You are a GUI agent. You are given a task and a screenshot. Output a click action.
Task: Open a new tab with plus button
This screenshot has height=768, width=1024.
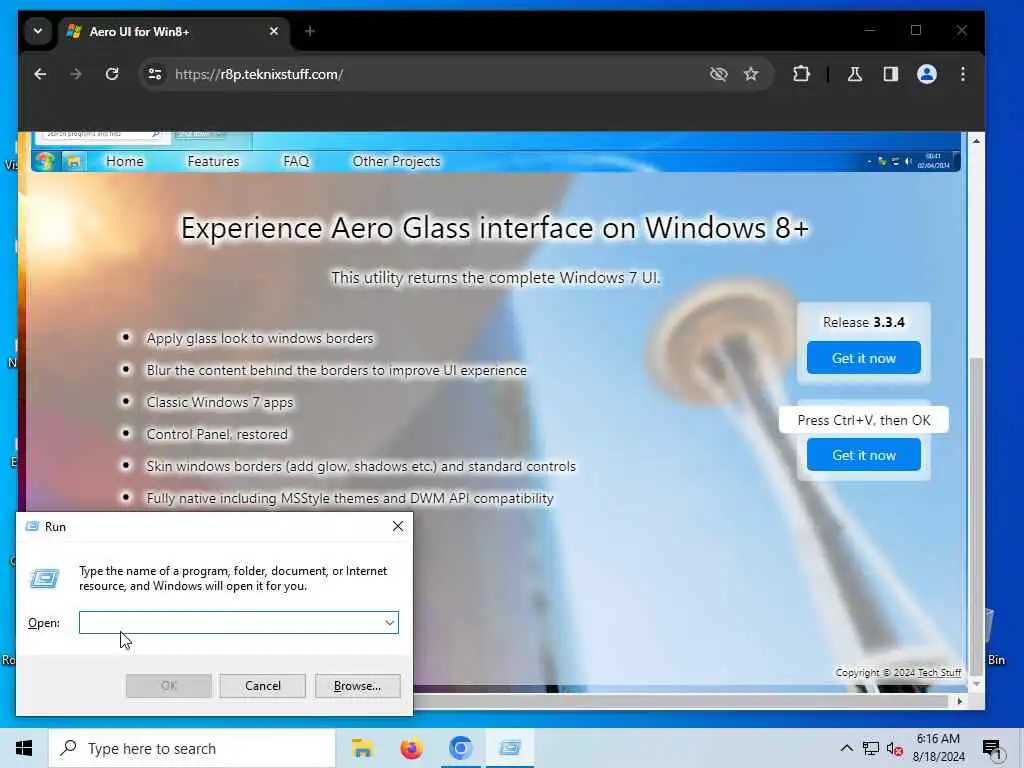(310, 31)
